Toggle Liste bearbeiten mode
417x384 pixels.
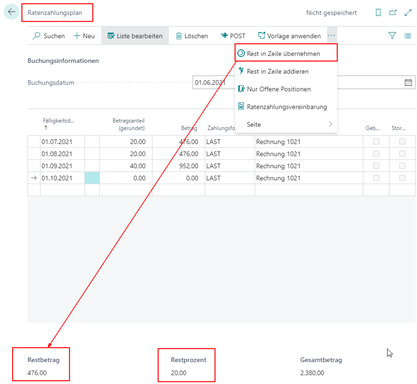coord(135,36)
